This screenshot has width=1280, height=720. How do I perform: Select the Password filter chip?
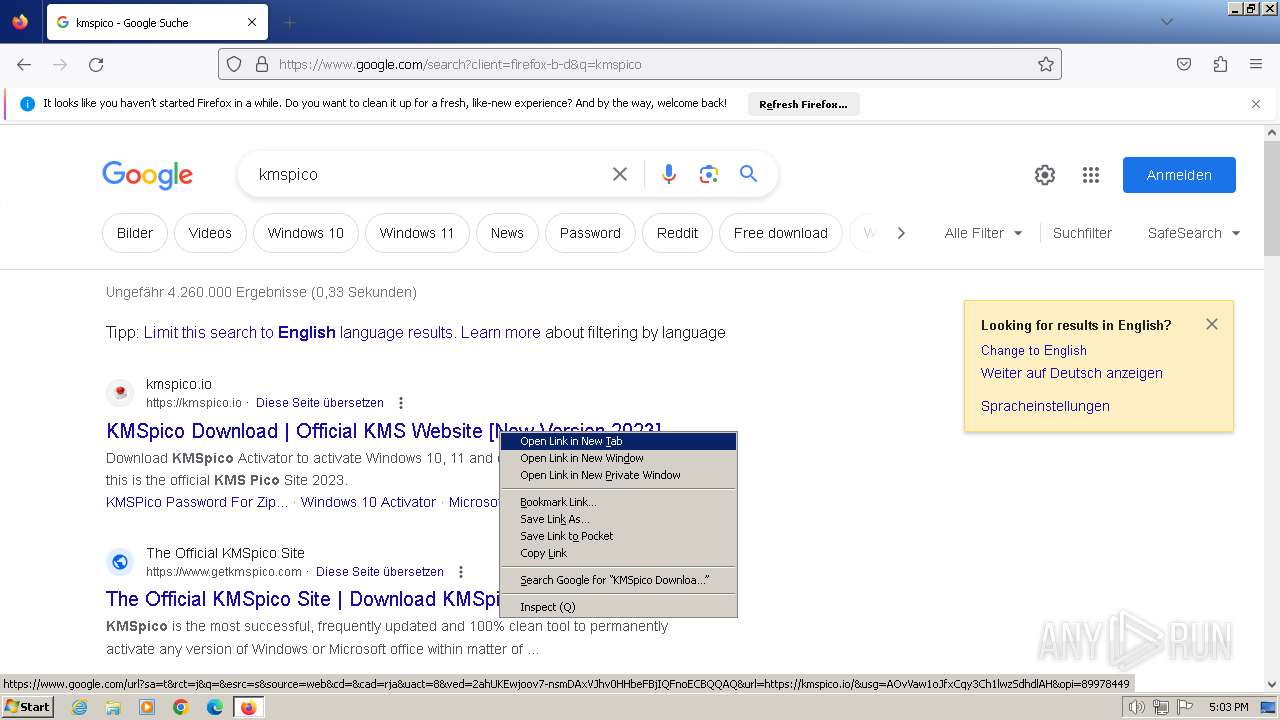pyautogui.click(x=590, y=233)
